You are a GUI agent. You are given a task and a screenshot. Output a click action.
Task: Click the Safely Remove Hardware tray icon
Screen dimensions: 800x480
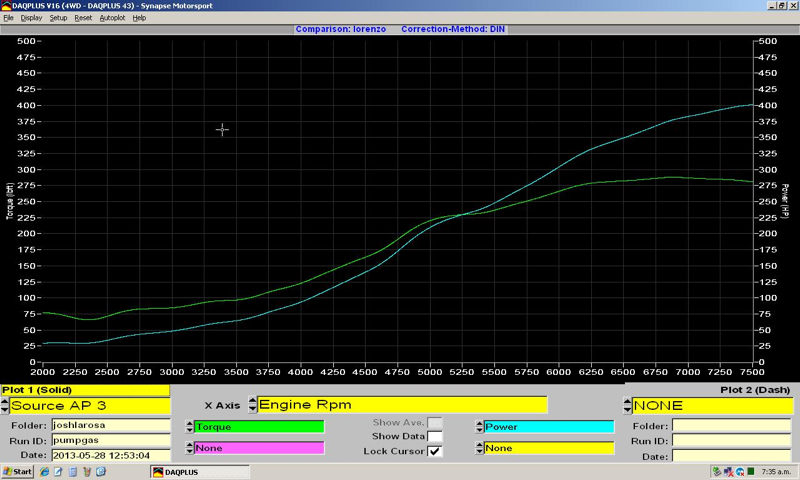point(718,471)
